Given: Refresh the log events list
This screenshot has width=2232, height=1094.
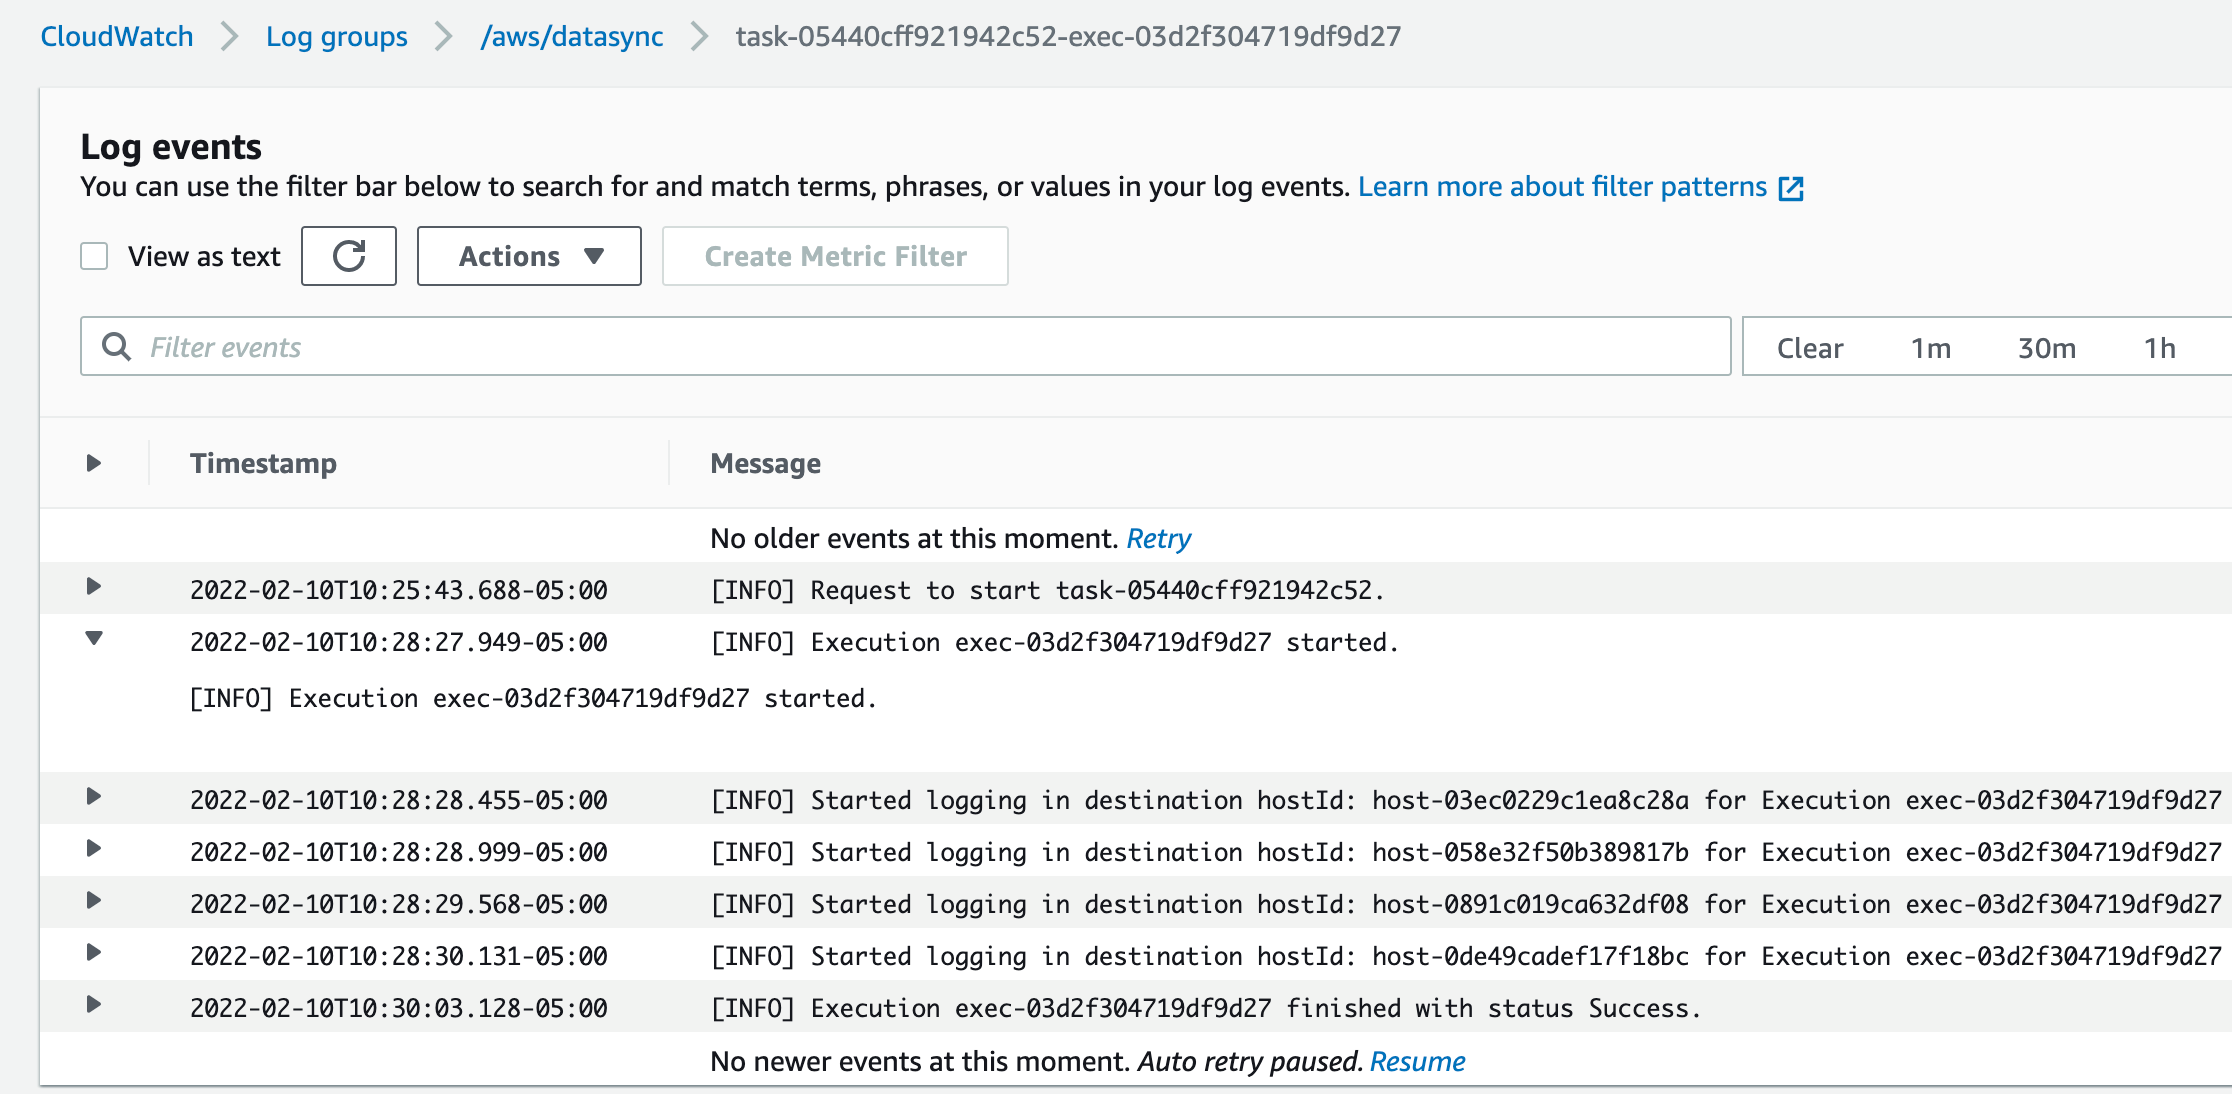Looking at the screenshot, I should [x=348, y=256].
